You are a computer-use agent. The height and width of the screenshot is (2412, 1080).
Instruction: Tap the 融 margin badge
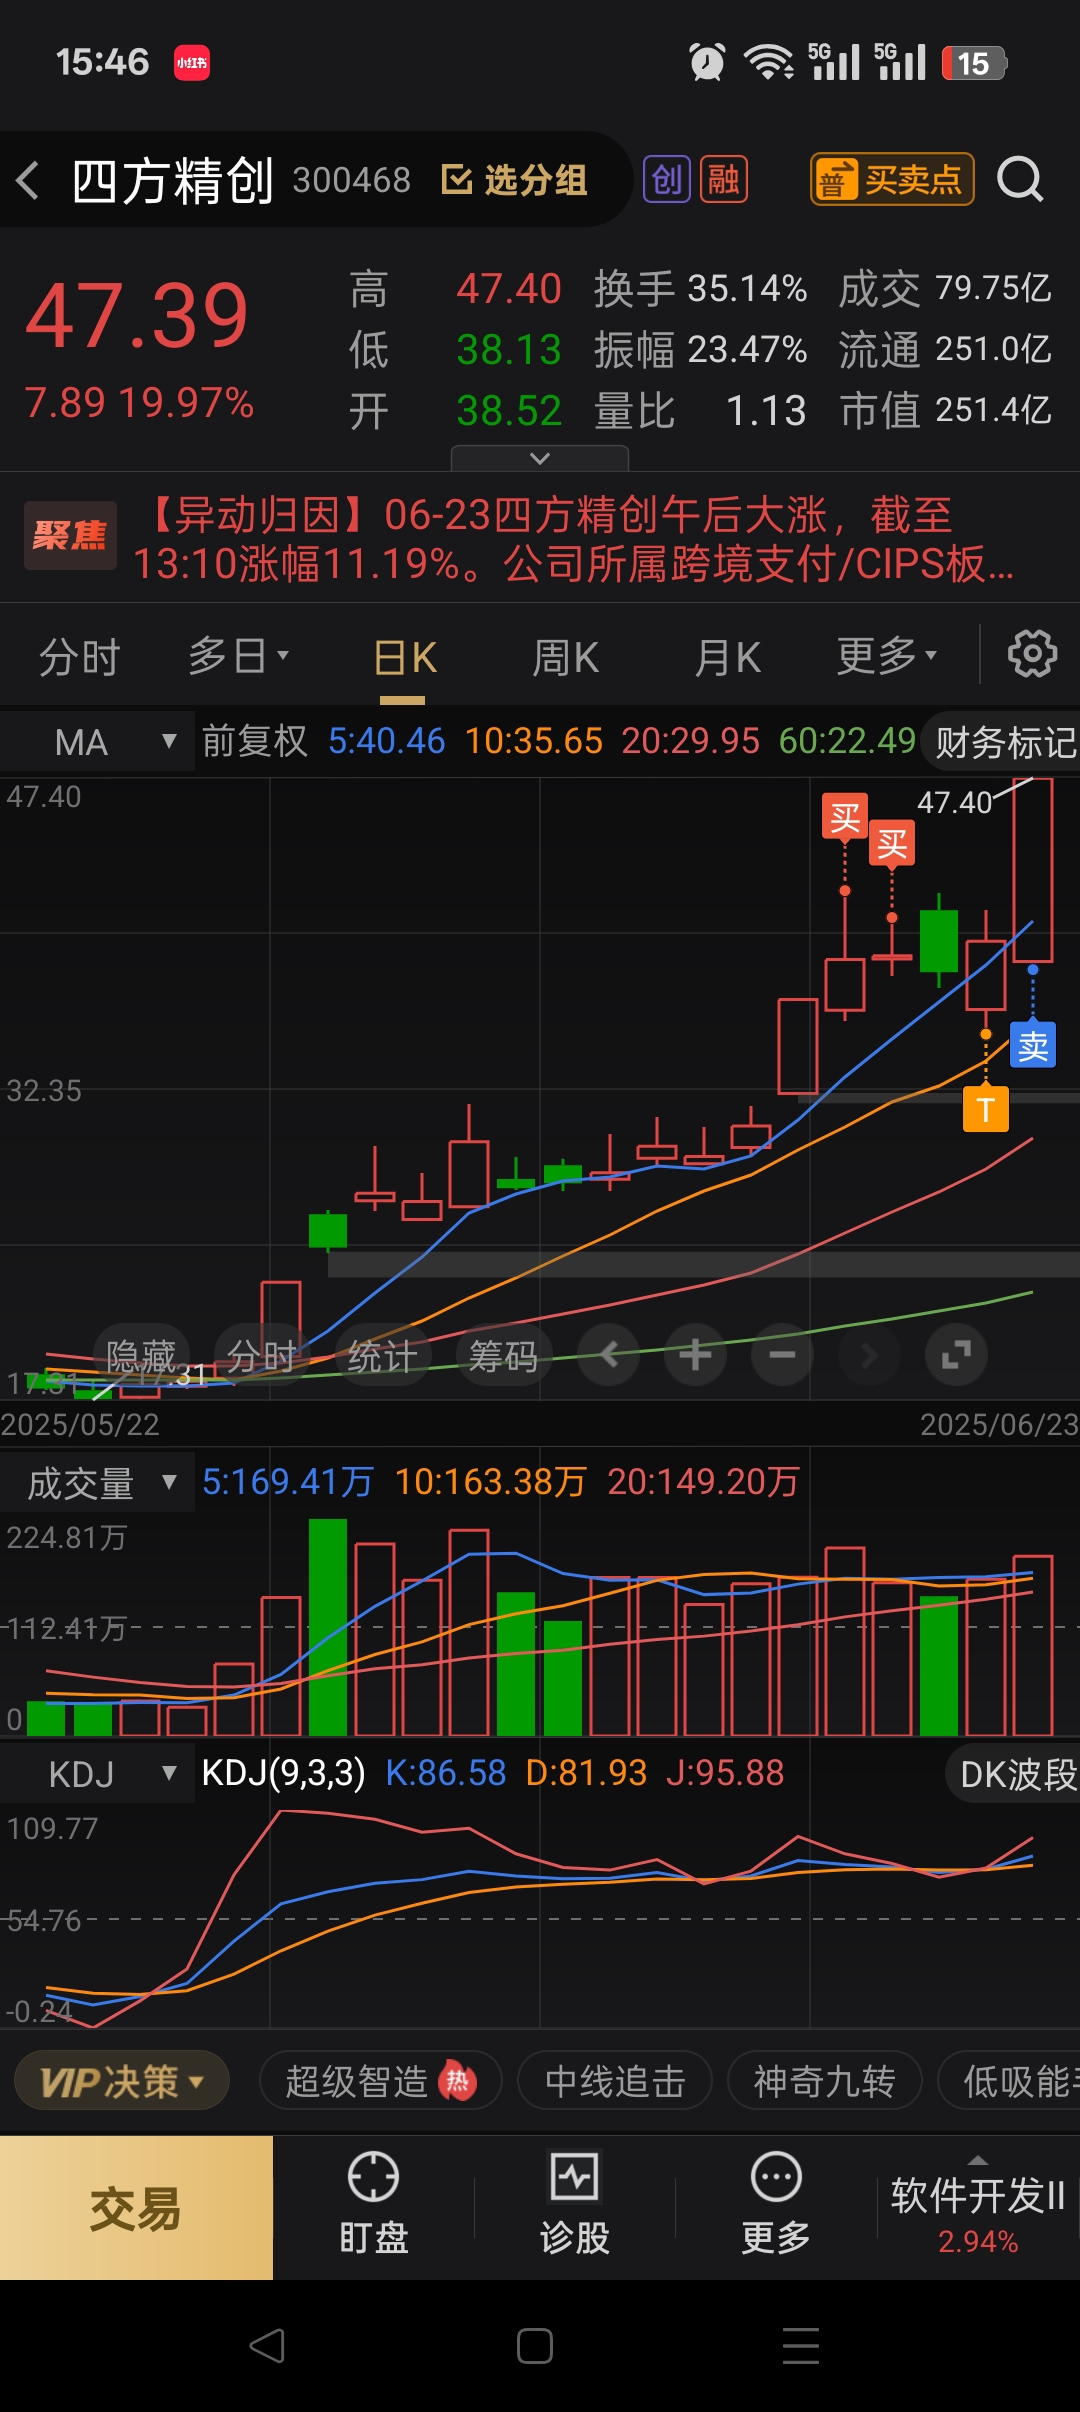(723, 180)
